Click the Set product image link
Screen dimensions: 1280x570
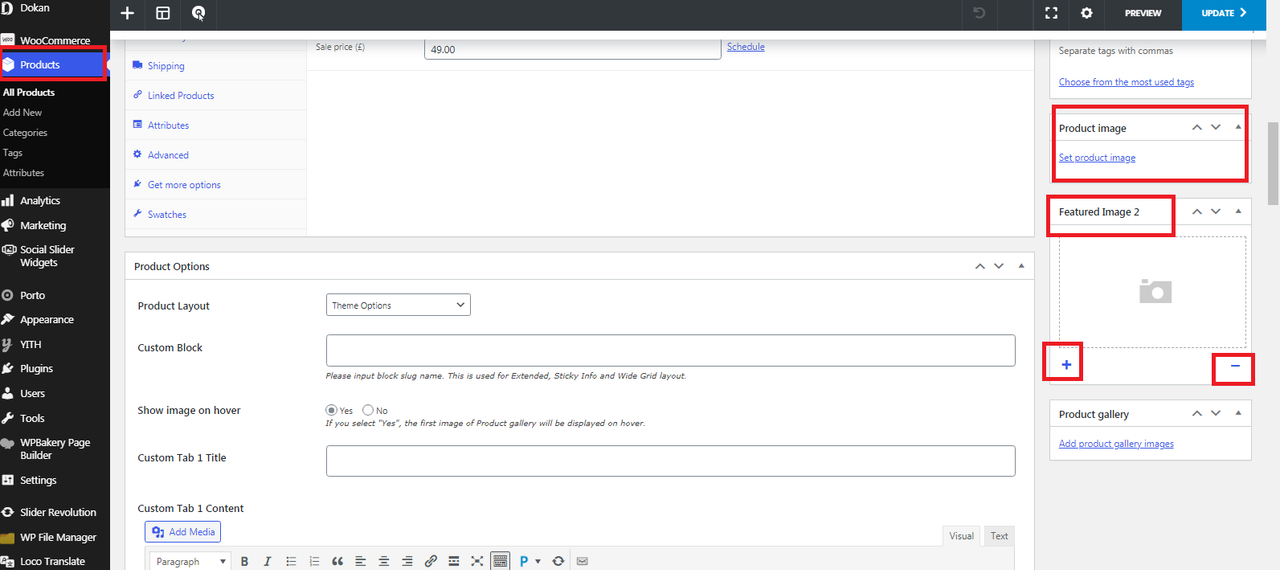1097,158
